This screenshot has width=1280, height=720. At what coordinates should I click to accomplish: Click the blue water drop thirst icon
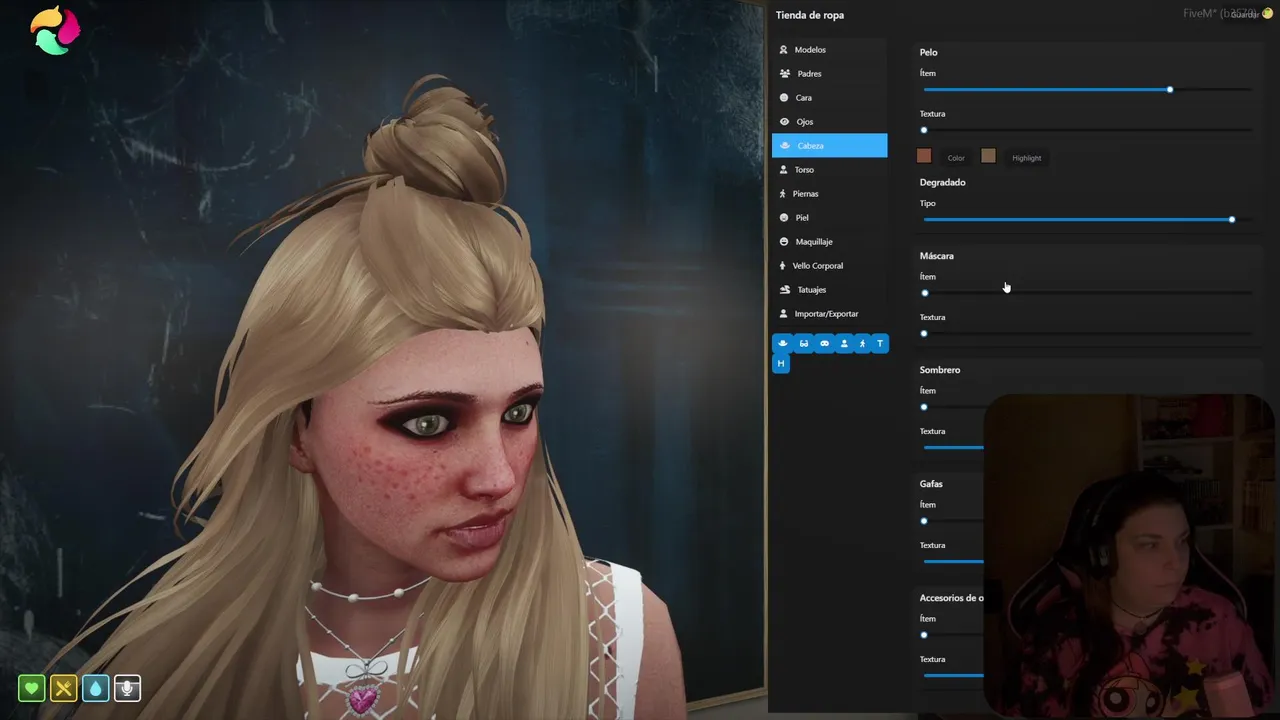click(95, 688)
